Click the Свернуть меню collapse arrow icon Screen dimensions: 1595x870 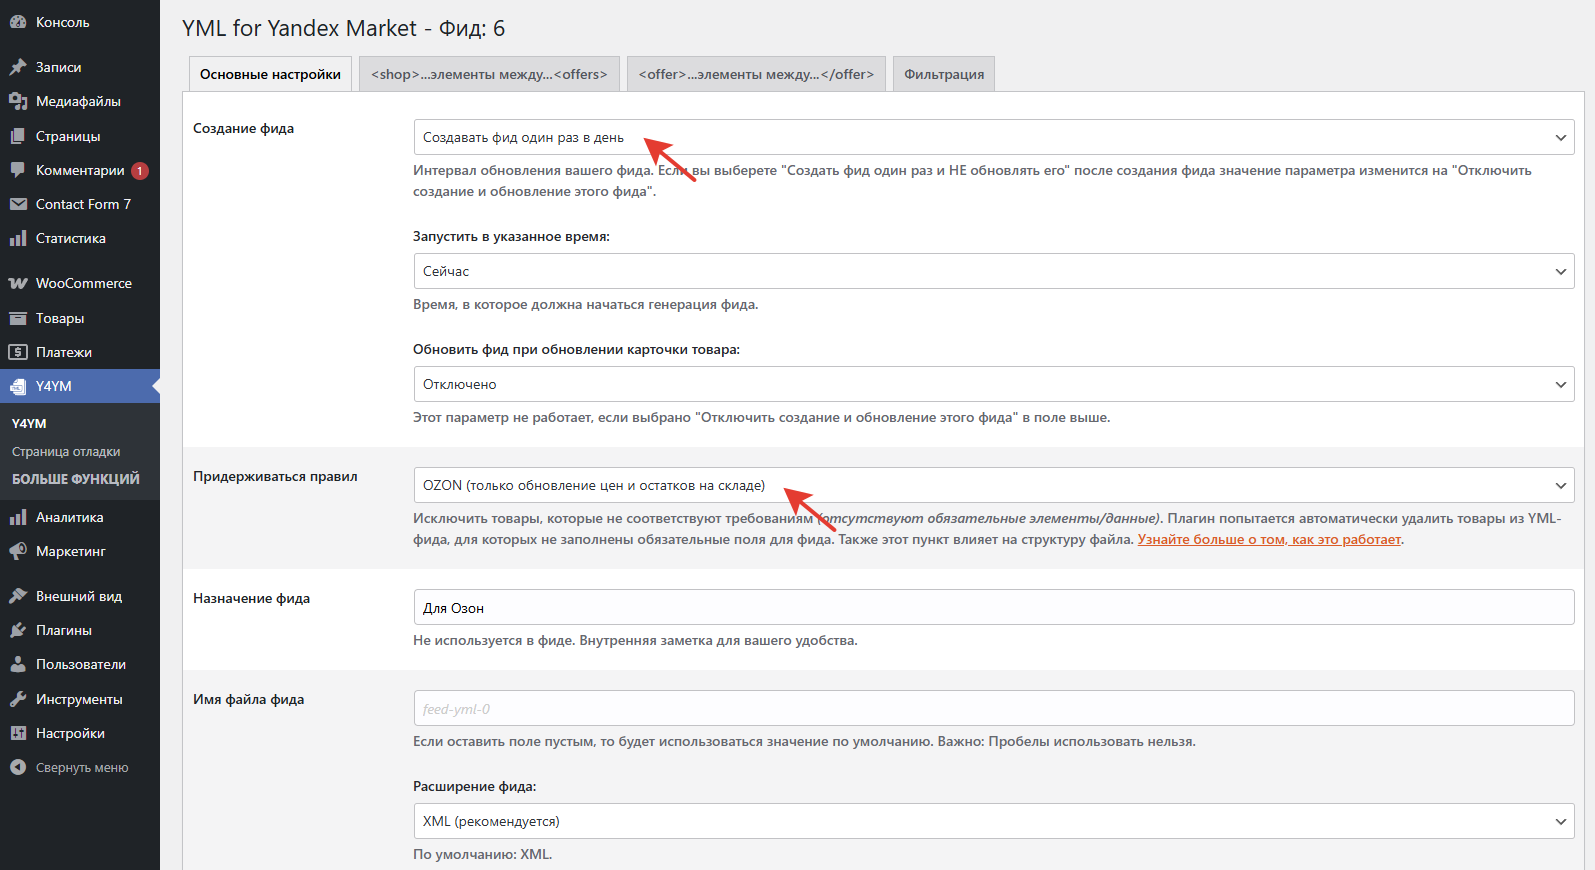tap(18, 767)
